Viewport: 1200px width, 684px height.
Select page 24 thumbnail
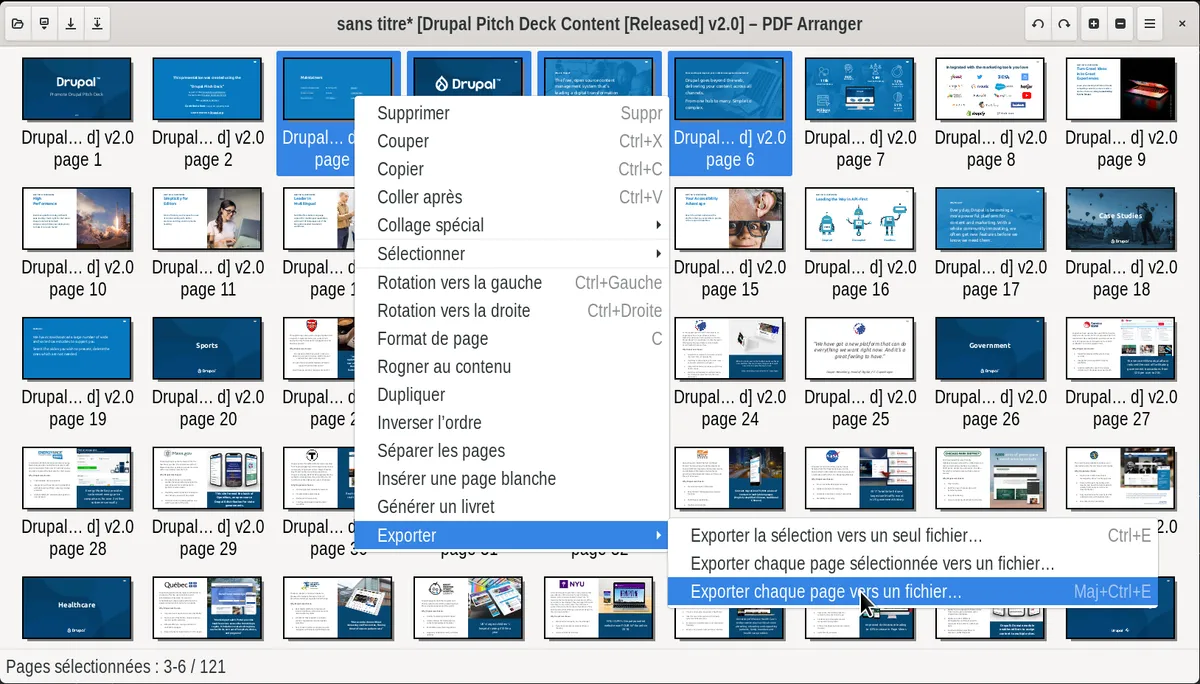(x=730, y=348)
